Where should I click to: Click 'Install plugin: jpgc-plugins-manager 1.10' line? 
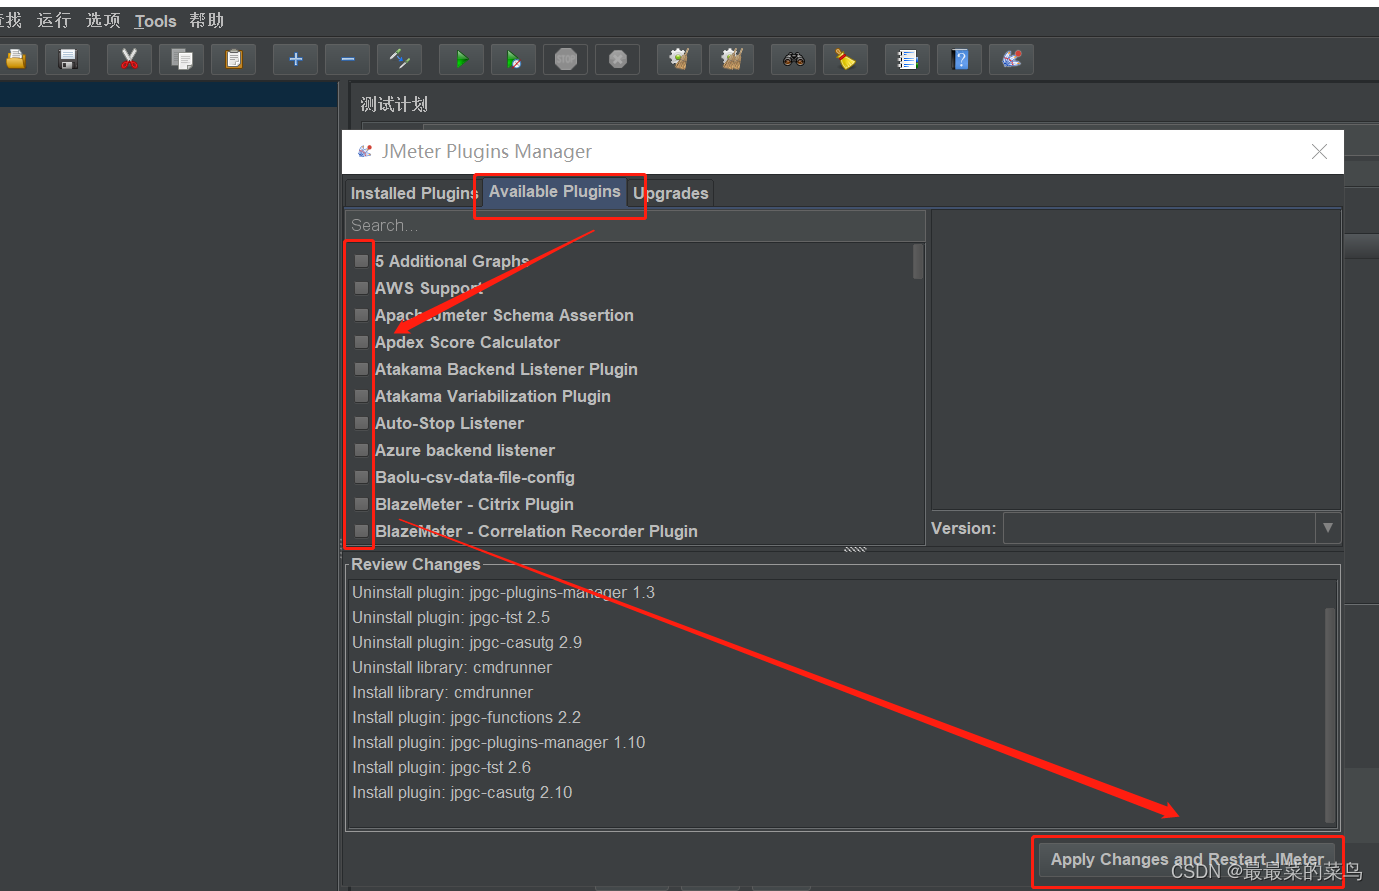[498, 742]
